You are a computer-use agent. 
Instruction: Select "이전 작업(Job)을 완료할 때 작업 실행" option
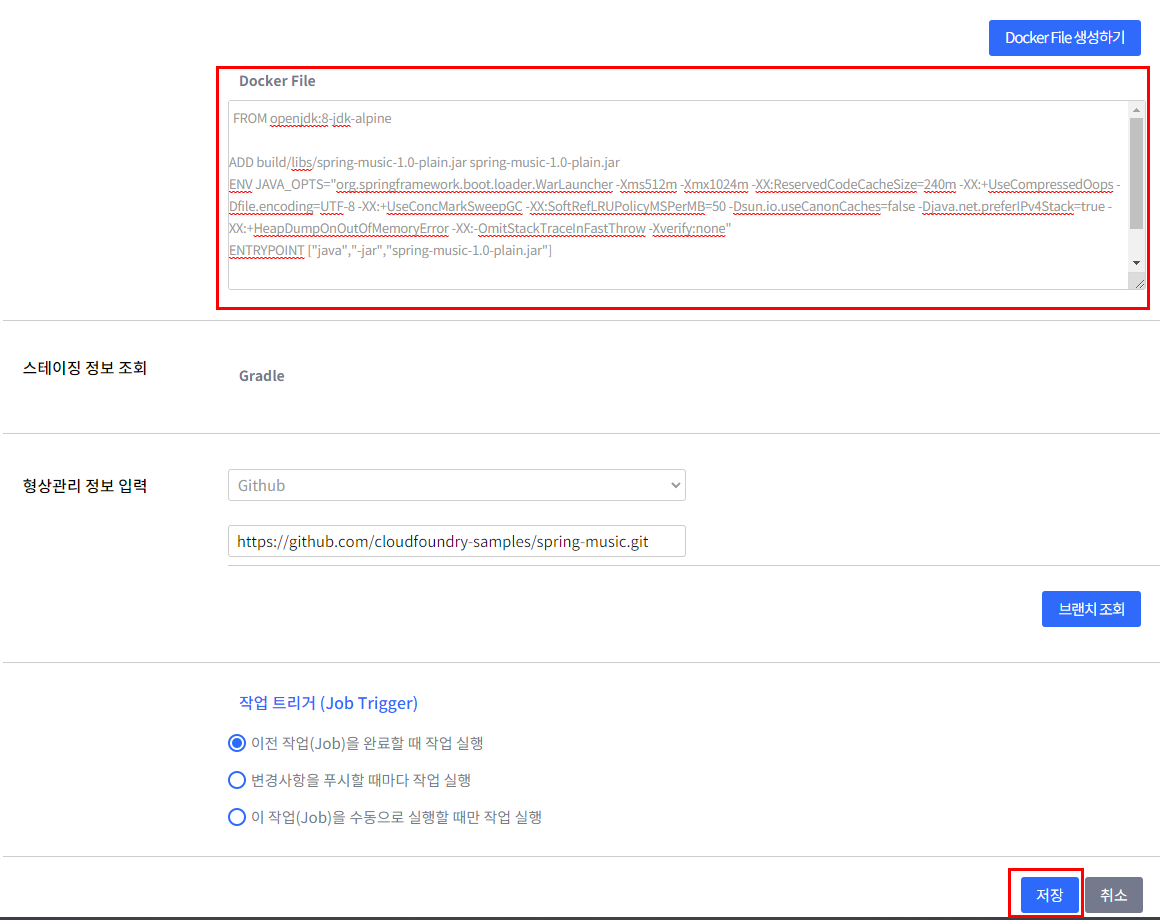pyautogui.click(x=238, y=742)
